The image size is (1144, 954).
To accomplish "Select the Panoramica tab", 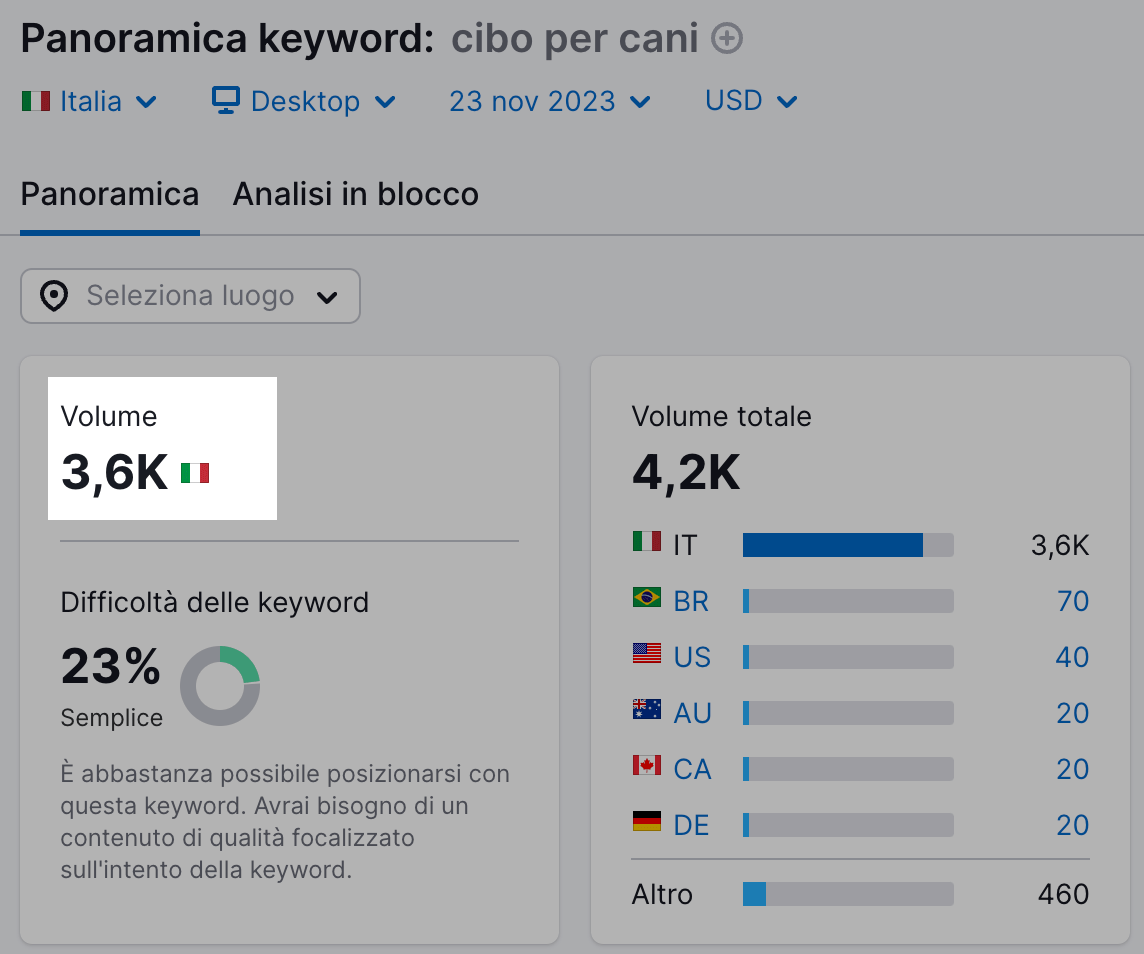I will tap(110, 194).
